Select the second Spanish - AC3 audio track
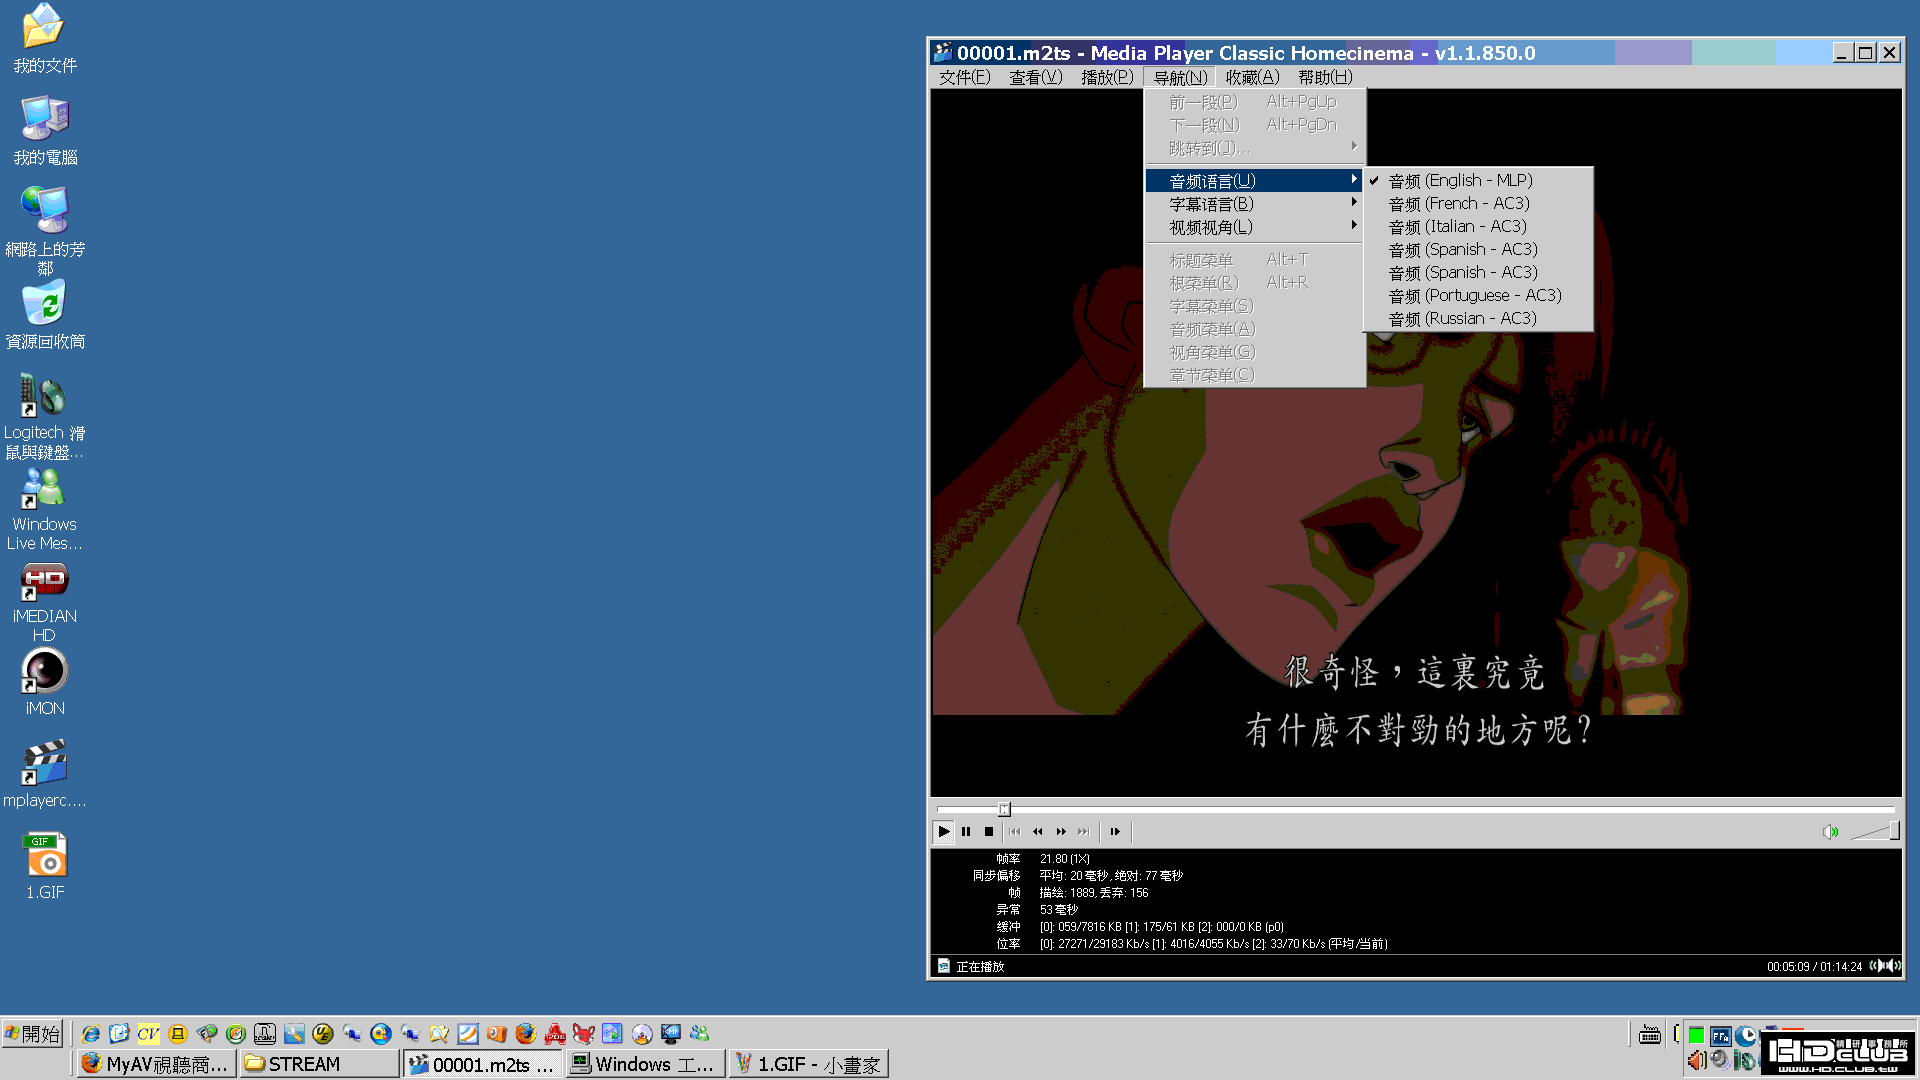 1478,272
